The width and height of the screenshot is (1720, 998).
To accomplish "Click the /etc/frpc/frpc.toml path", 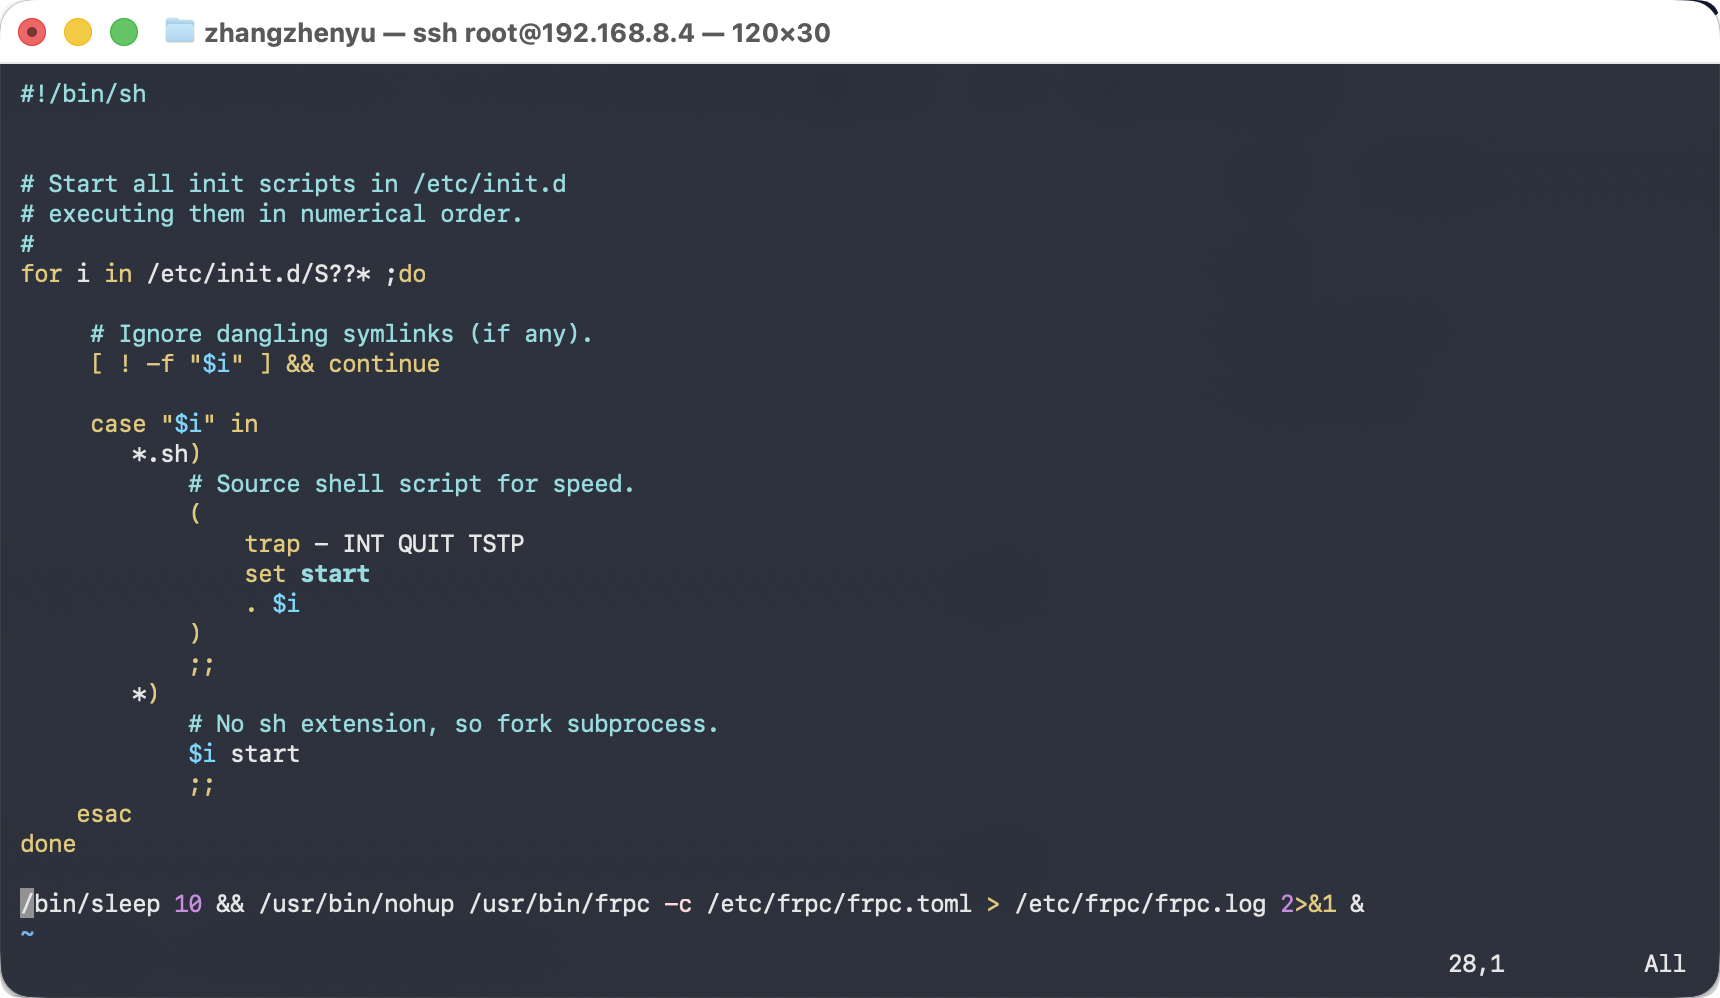I will coord(839,904).
